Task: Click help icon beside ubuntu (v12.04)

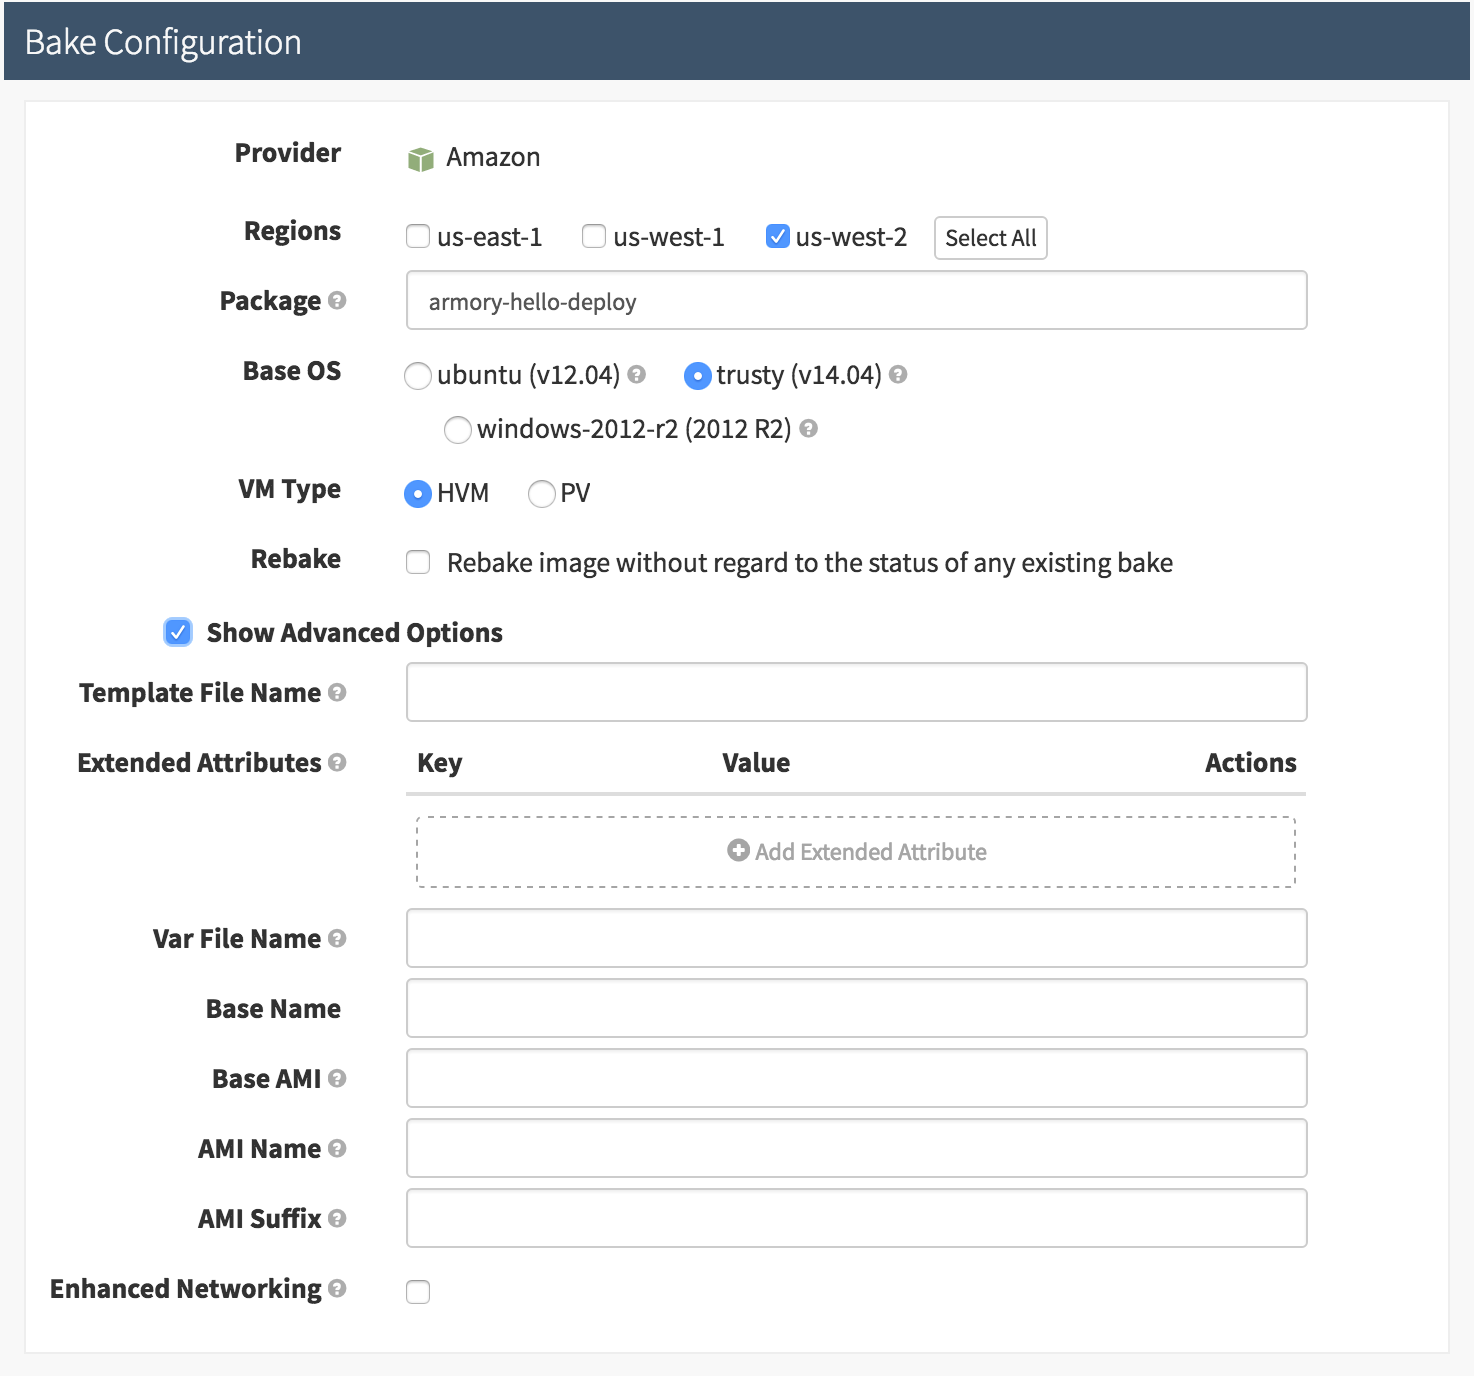Action: click(x=637, y=375)
